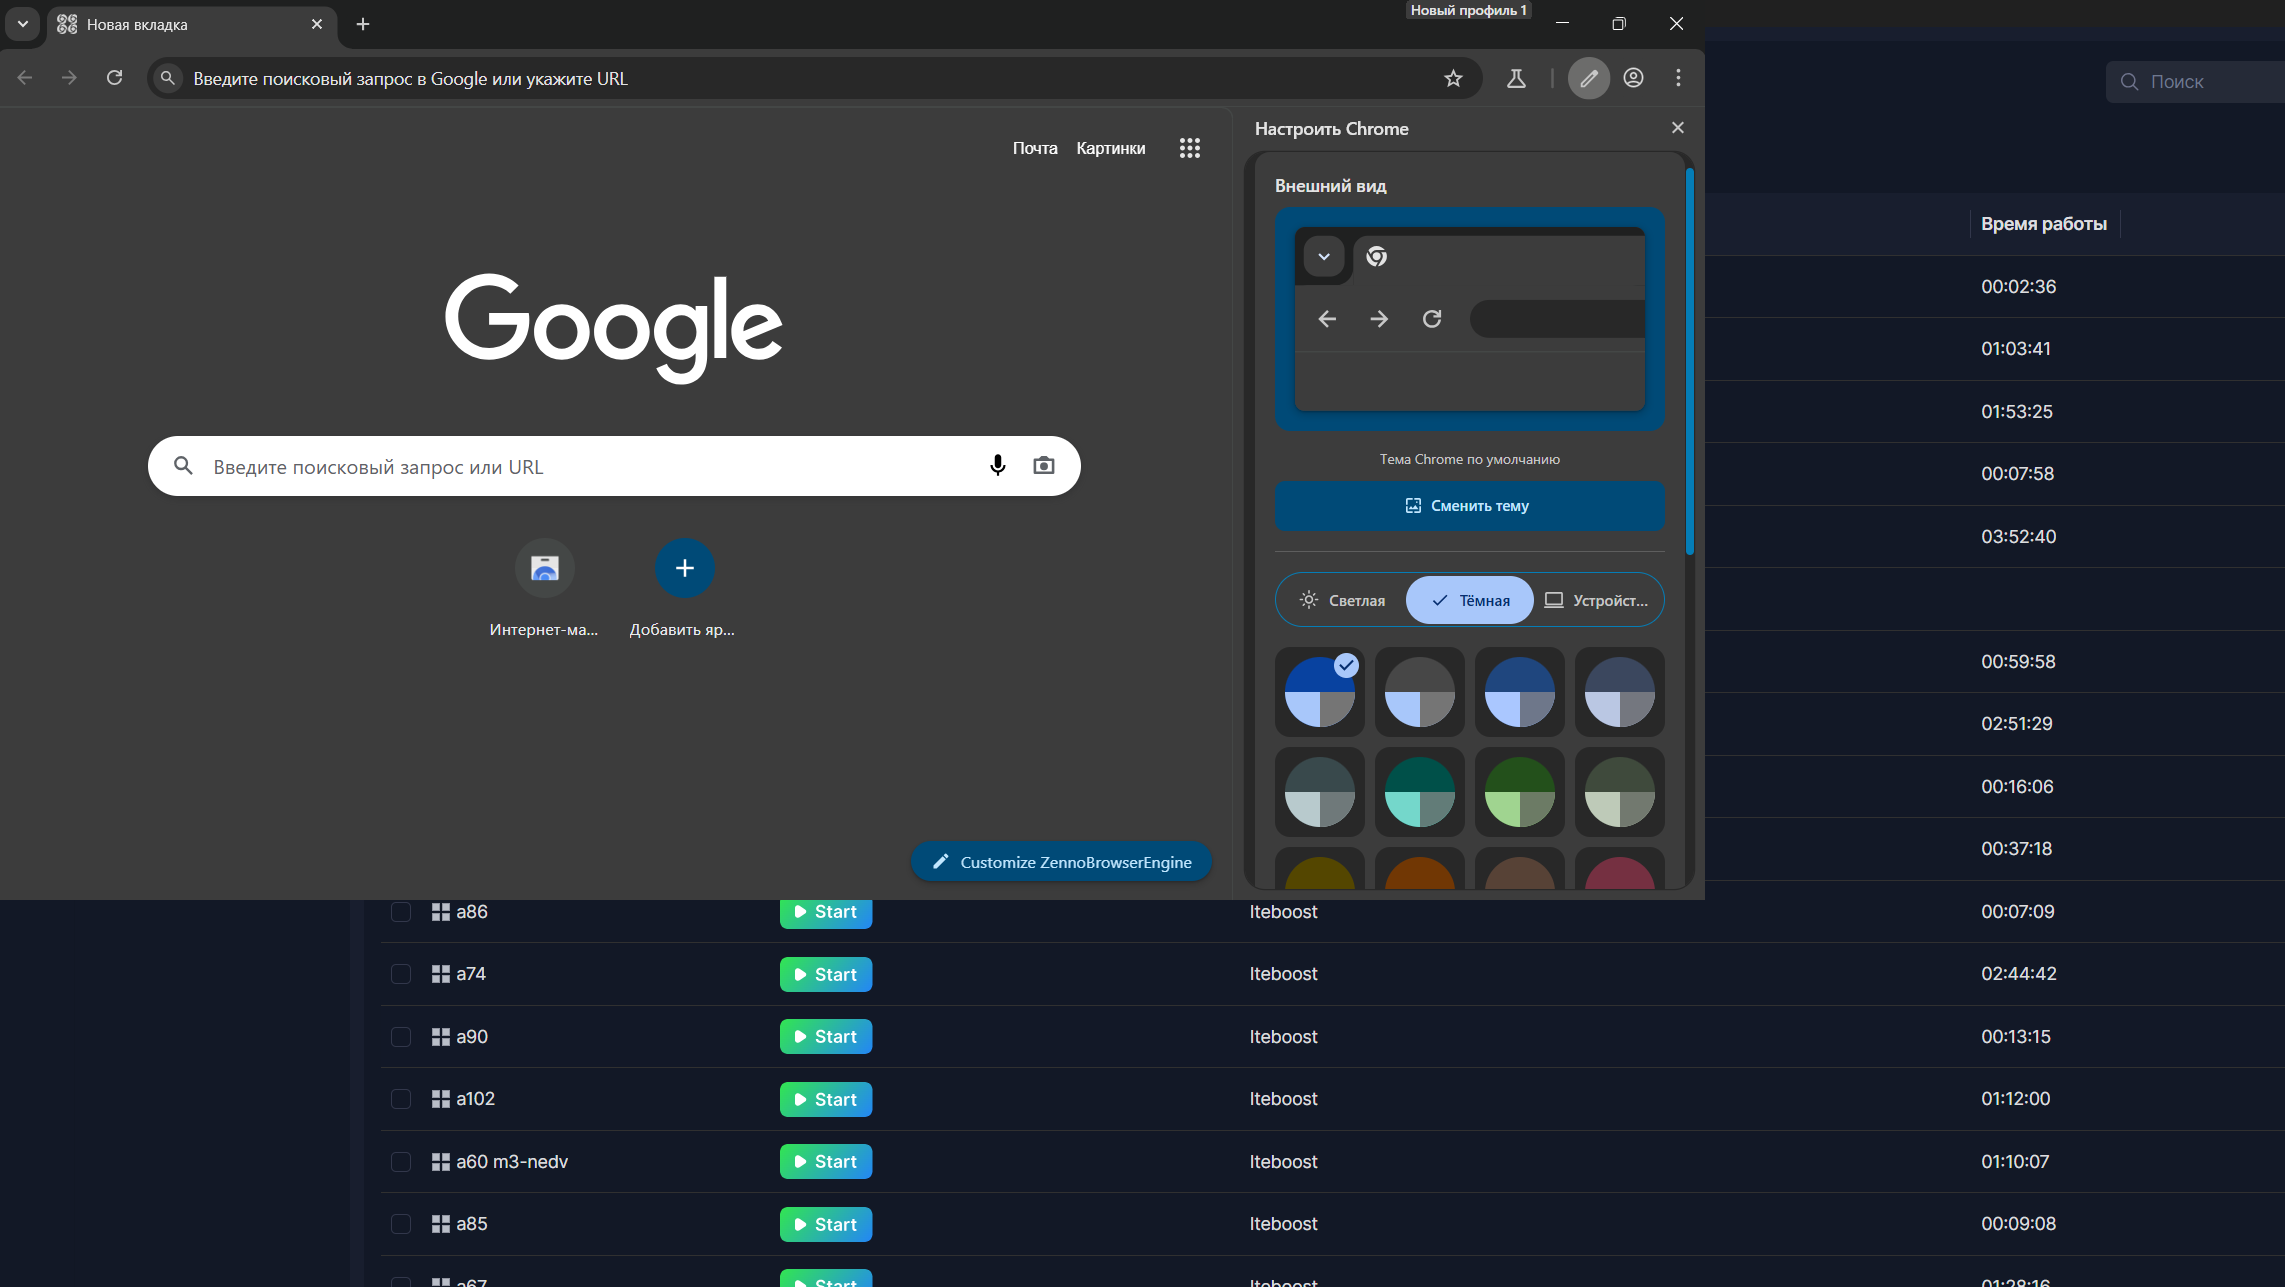This screenshot has height=1287, width=2285.
Task: Choose the grey color swatch in first row
Action: tap(1420, 692)
